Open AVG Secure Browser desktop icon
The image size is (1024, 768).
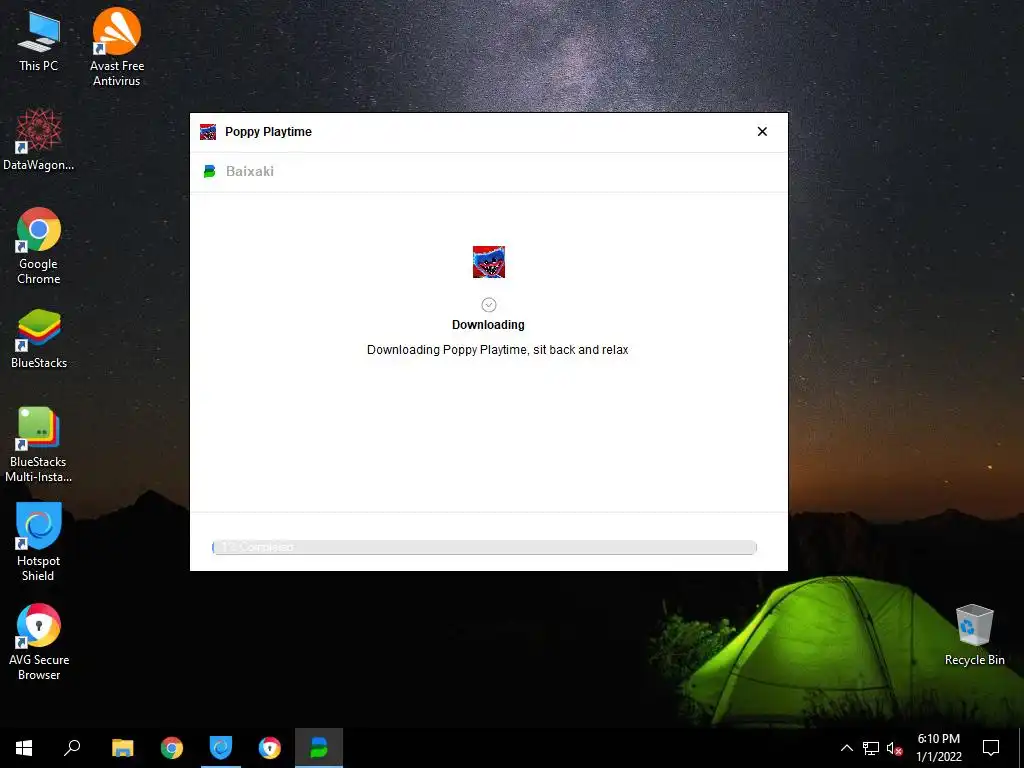click(39, 642)
